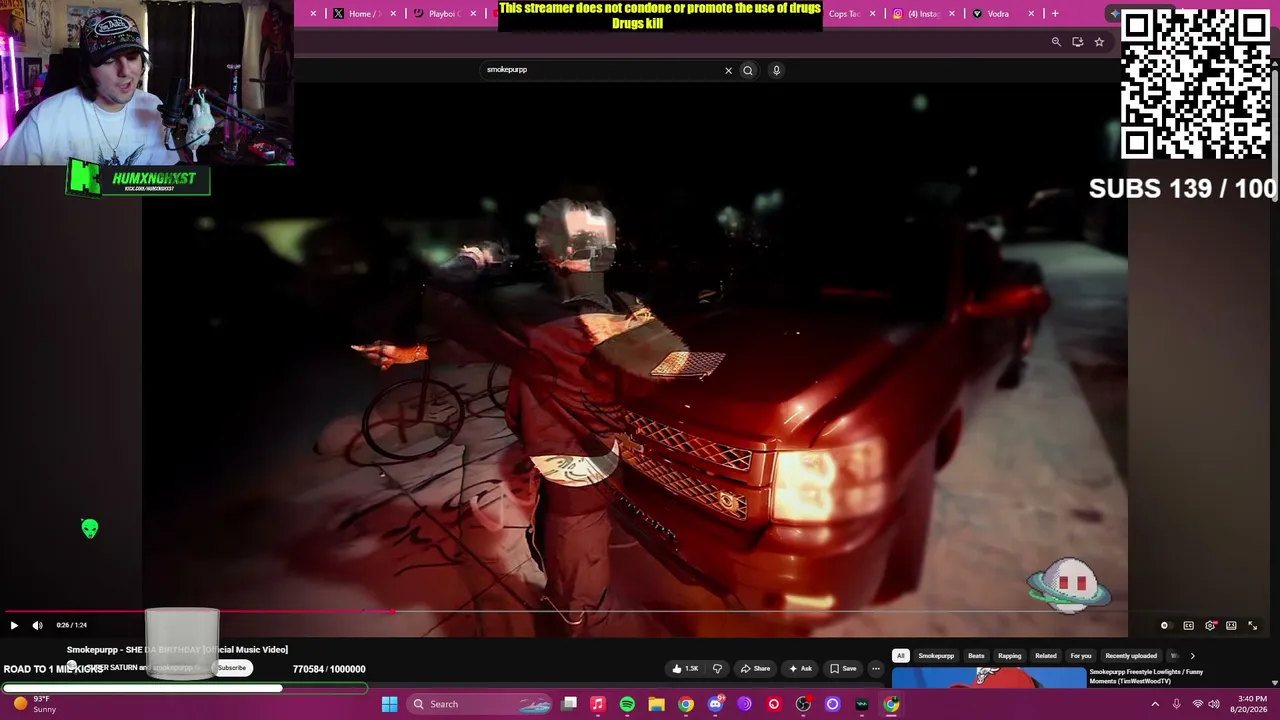Launch the pink music app on the taskbar
Screen dimensions: 1280x720
[x=598, y=704]
